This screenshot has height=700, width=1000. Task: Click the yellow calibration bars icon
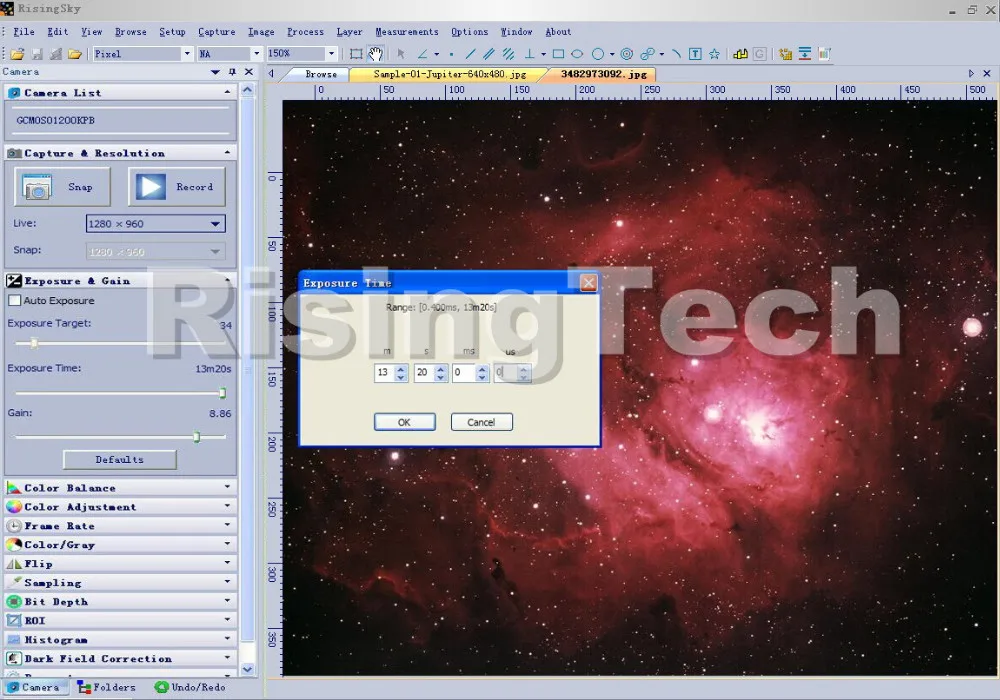click(x=740, y=54)
